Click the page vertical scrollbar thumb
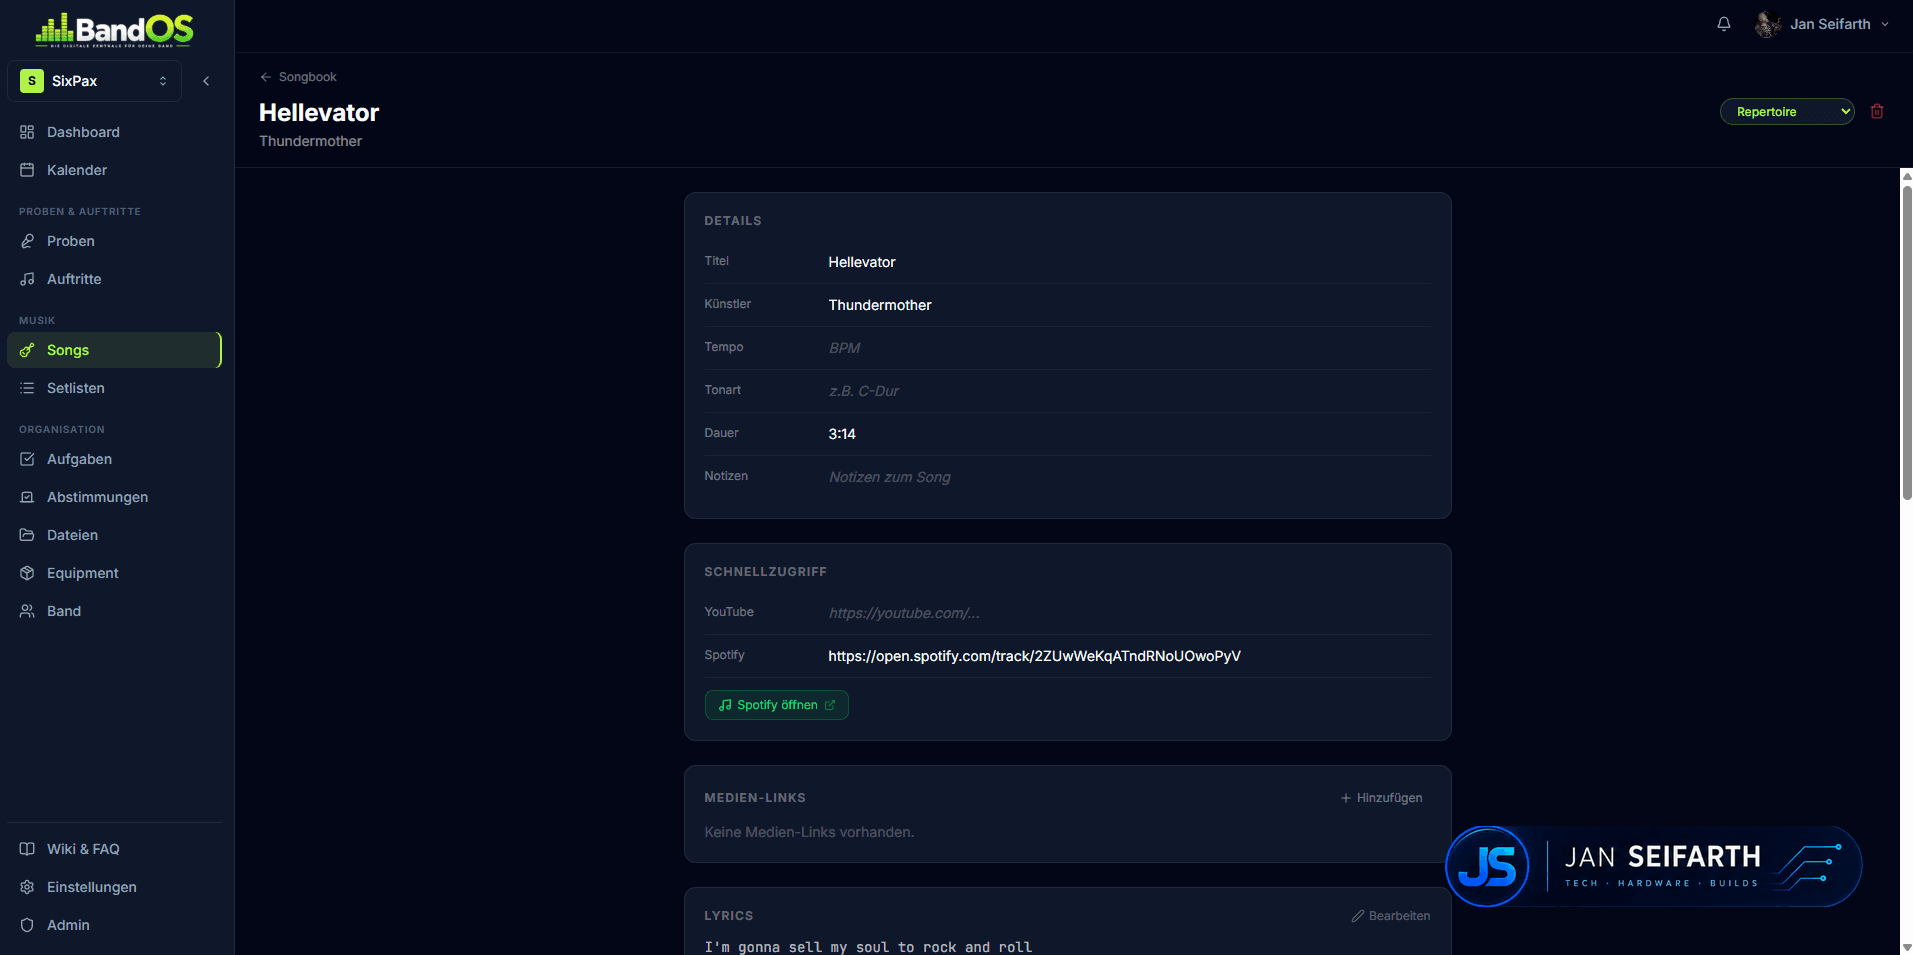The image size is (1913, 955). (x=1906, y=342)
